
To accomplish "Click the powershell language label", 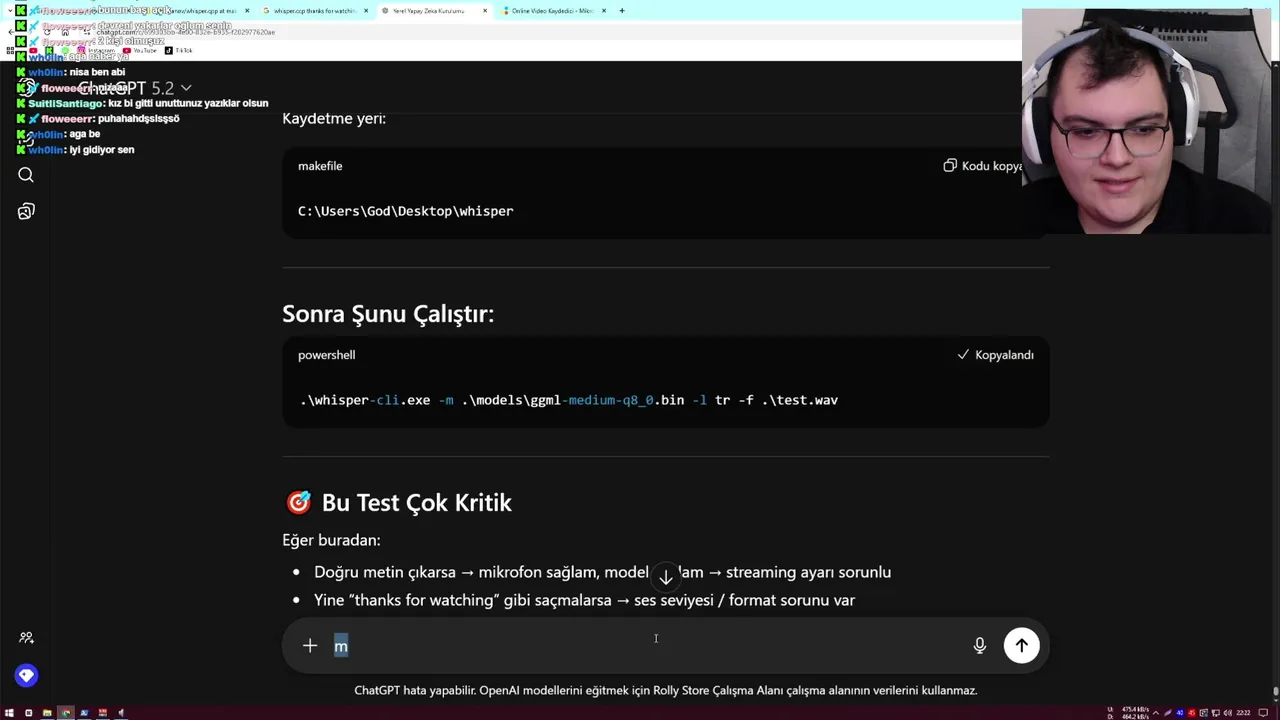I will pos(326,355).
